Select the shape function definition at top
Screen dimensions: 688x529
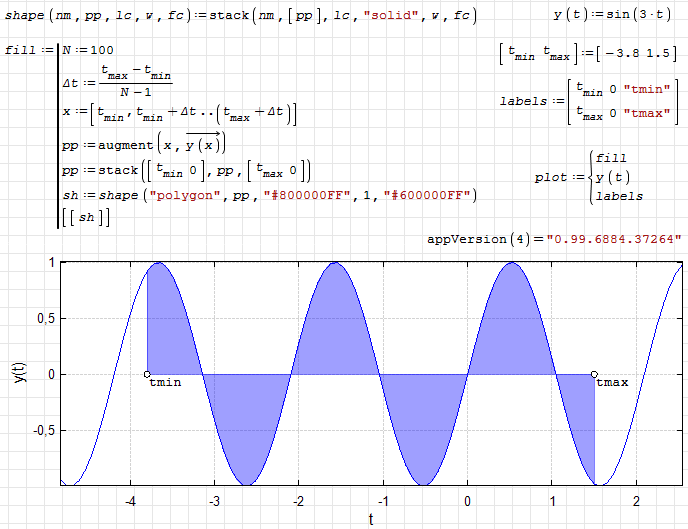[240, 17]
